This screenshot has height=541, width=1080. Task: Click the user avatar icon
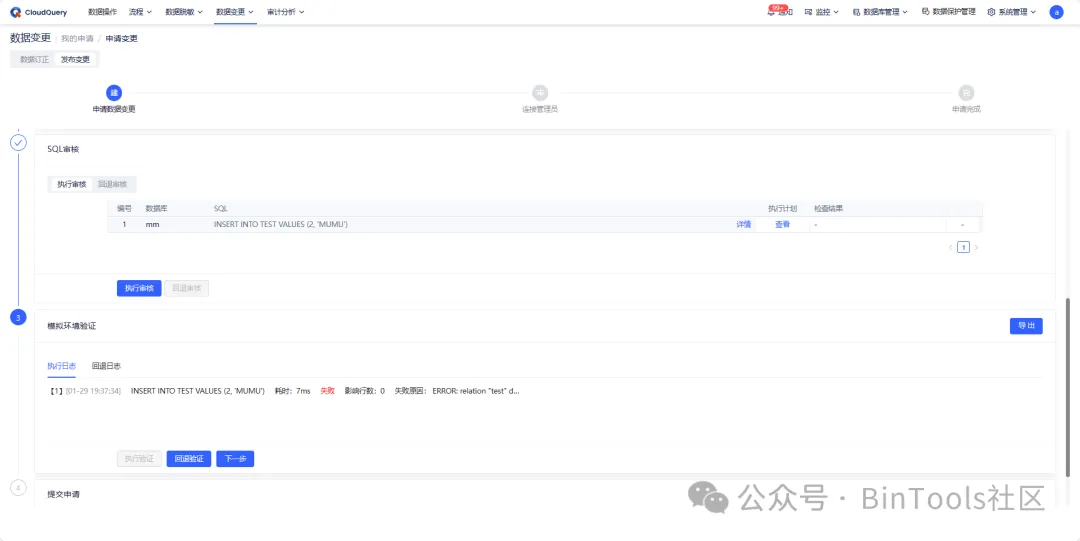click(x=1056, y=12)
